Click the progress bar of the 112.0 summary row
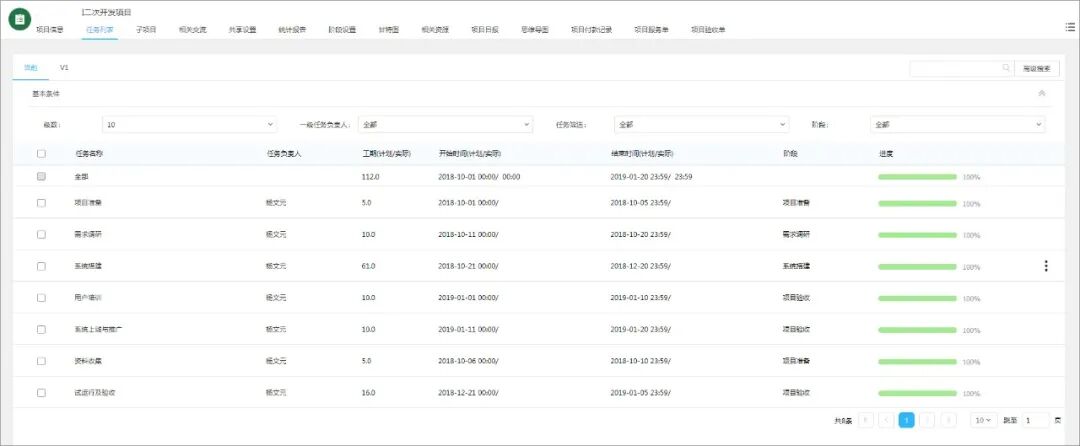The image size is (1080, 446). click(x=917, y=177)
